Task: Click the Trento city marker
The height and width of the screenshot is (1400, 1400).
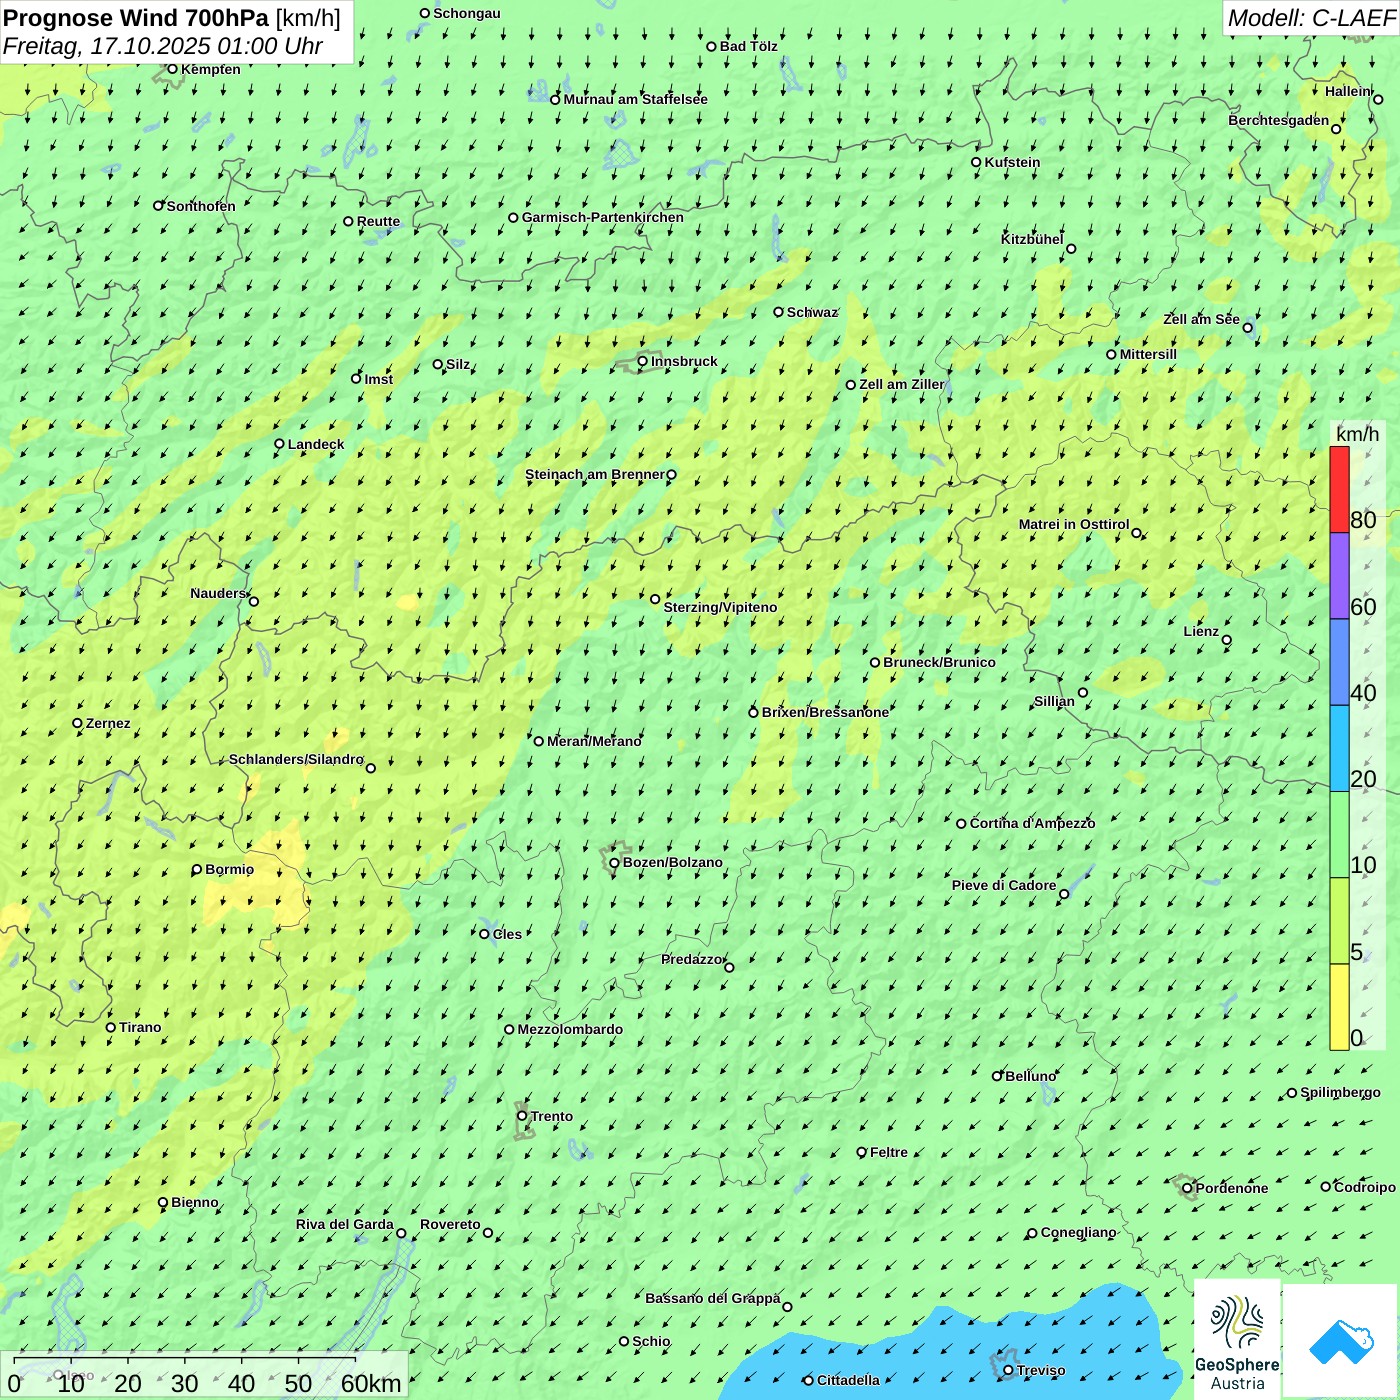Action: [x=522, y=1116]
